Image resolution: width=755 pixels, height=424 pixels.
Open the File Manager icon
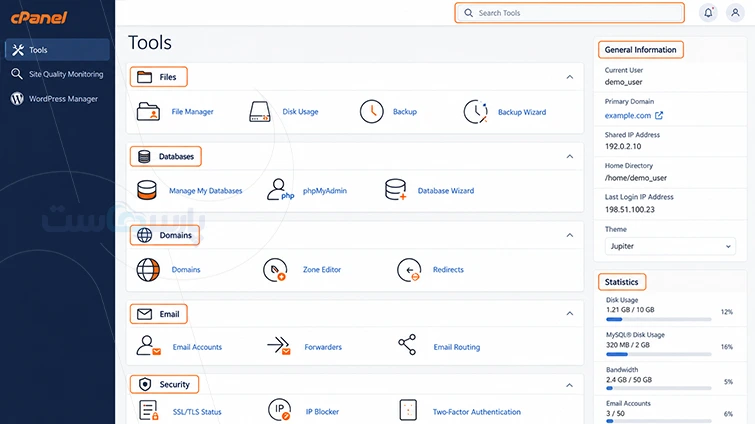point(148,112)
